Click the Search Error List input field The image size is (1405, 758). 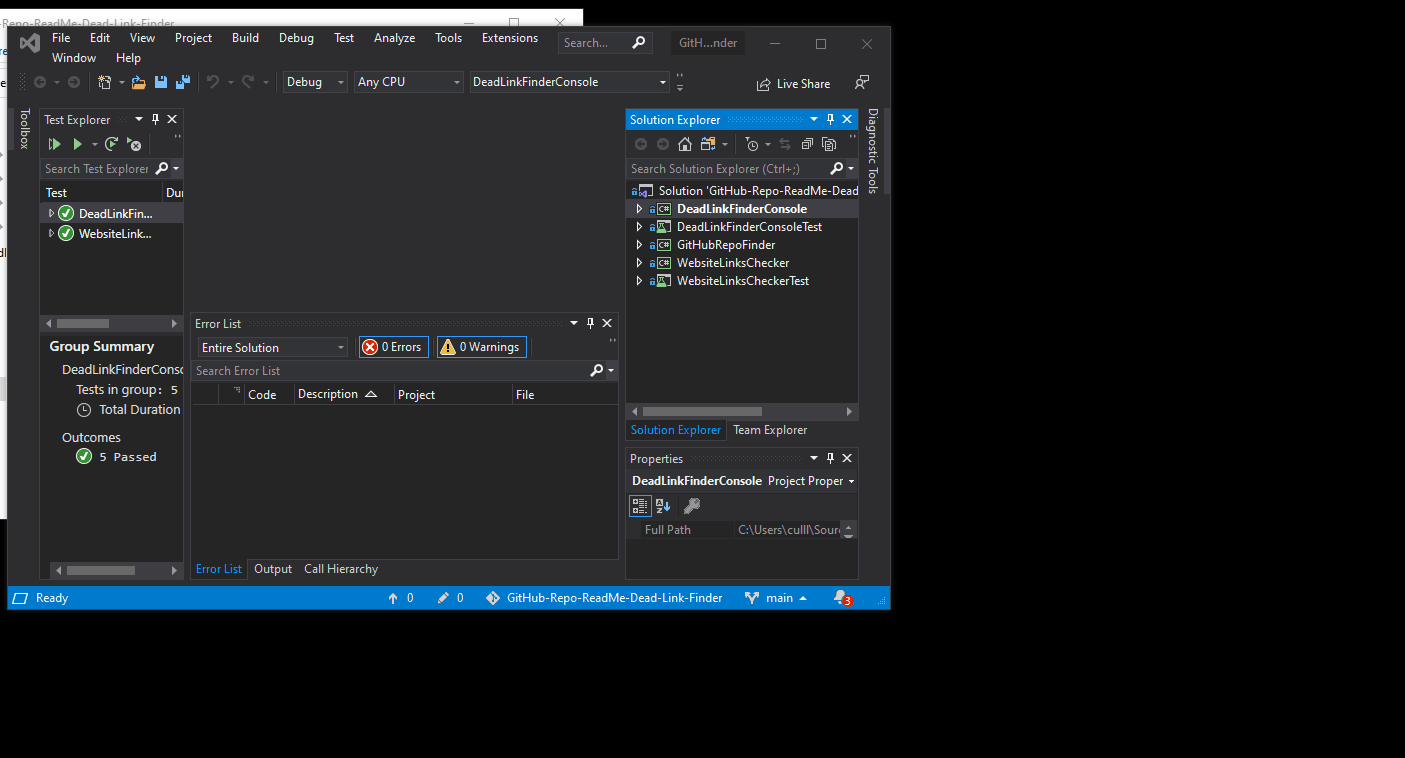pos(390,370)
